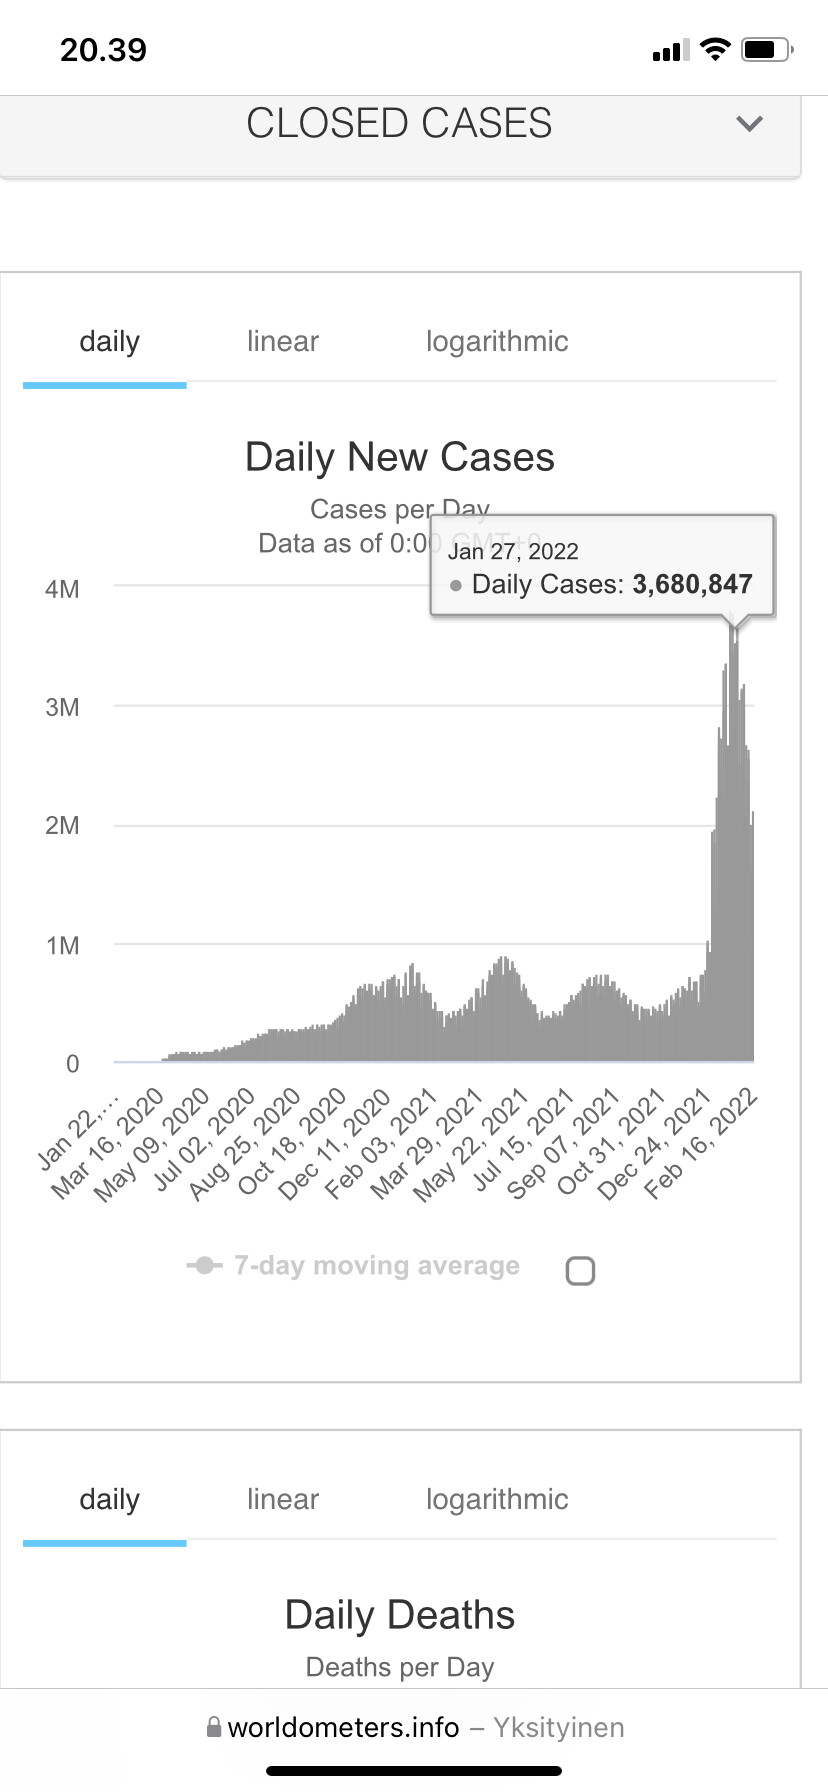This screenshot has width=828, height=1792.
Task: Expand the Closed Cases chevron
Action: tap(749, 124)
